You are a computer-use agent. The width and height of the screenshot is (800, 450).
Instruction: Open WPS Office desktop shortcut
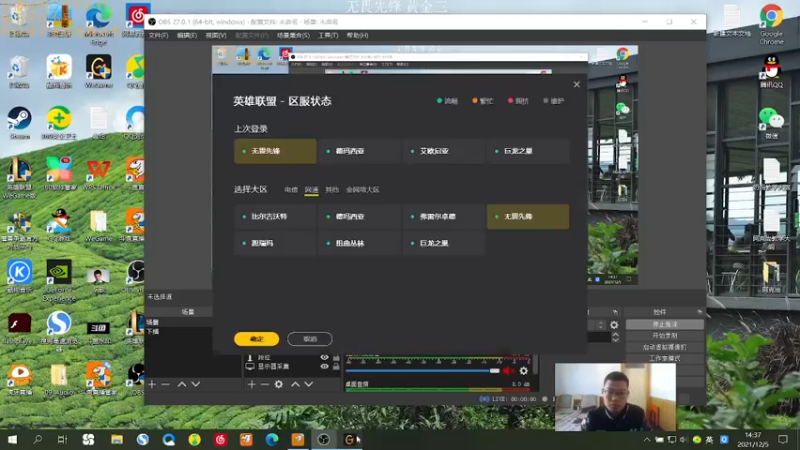click(98, 175)
